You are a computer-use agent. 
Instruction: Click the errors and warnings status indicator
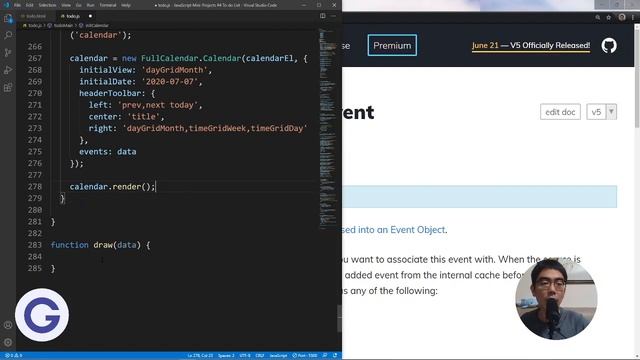point(13,356)
